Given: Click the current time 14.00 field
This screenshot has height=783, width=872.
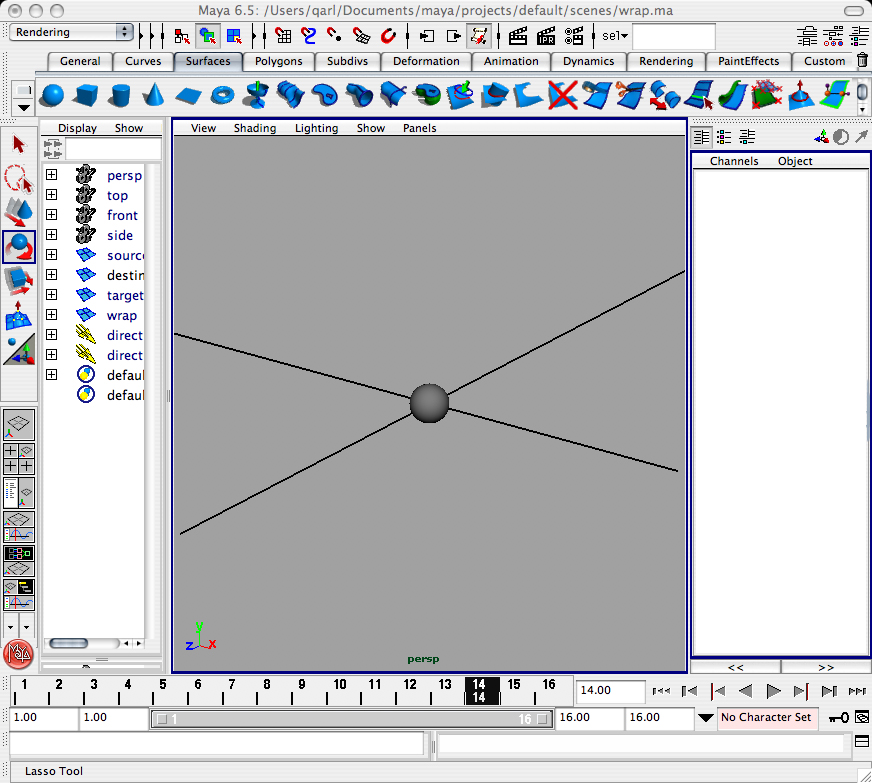Looking at the screenshot, I should pyautogui.click(x=610, y=690).
